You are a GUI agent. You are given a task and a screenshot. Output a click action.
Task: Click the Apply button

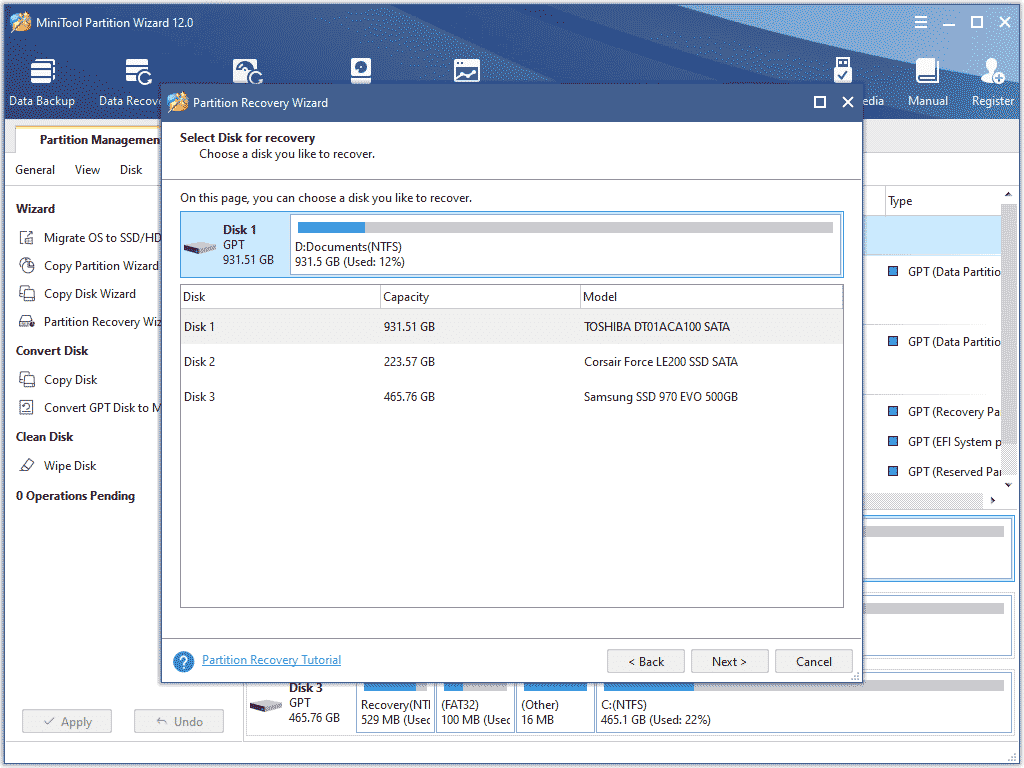coord(66,720)
